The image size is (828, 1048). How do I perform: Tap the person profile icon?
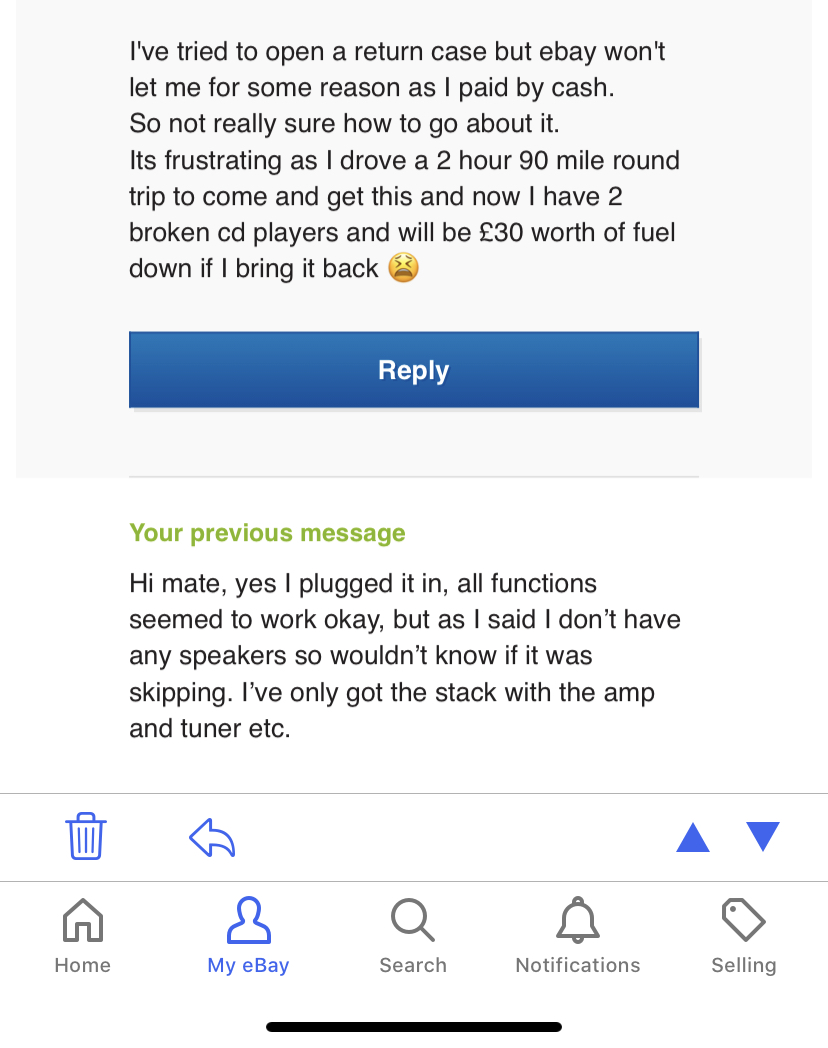(x=249, y=920)
